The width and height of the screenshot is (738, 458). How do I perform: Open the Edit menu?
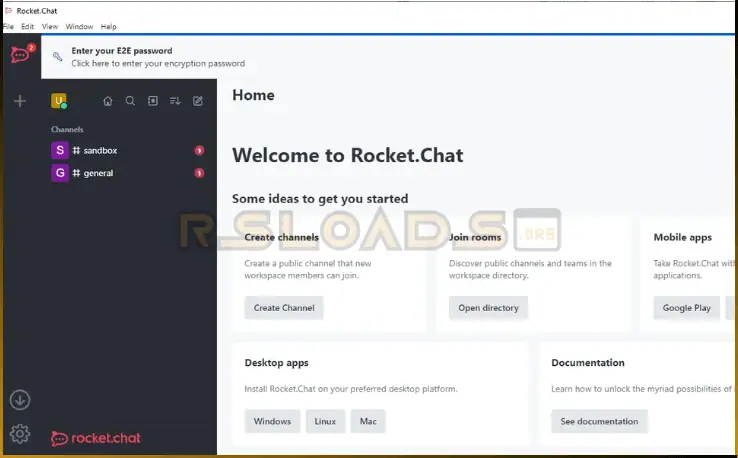[x=27, y=26]
